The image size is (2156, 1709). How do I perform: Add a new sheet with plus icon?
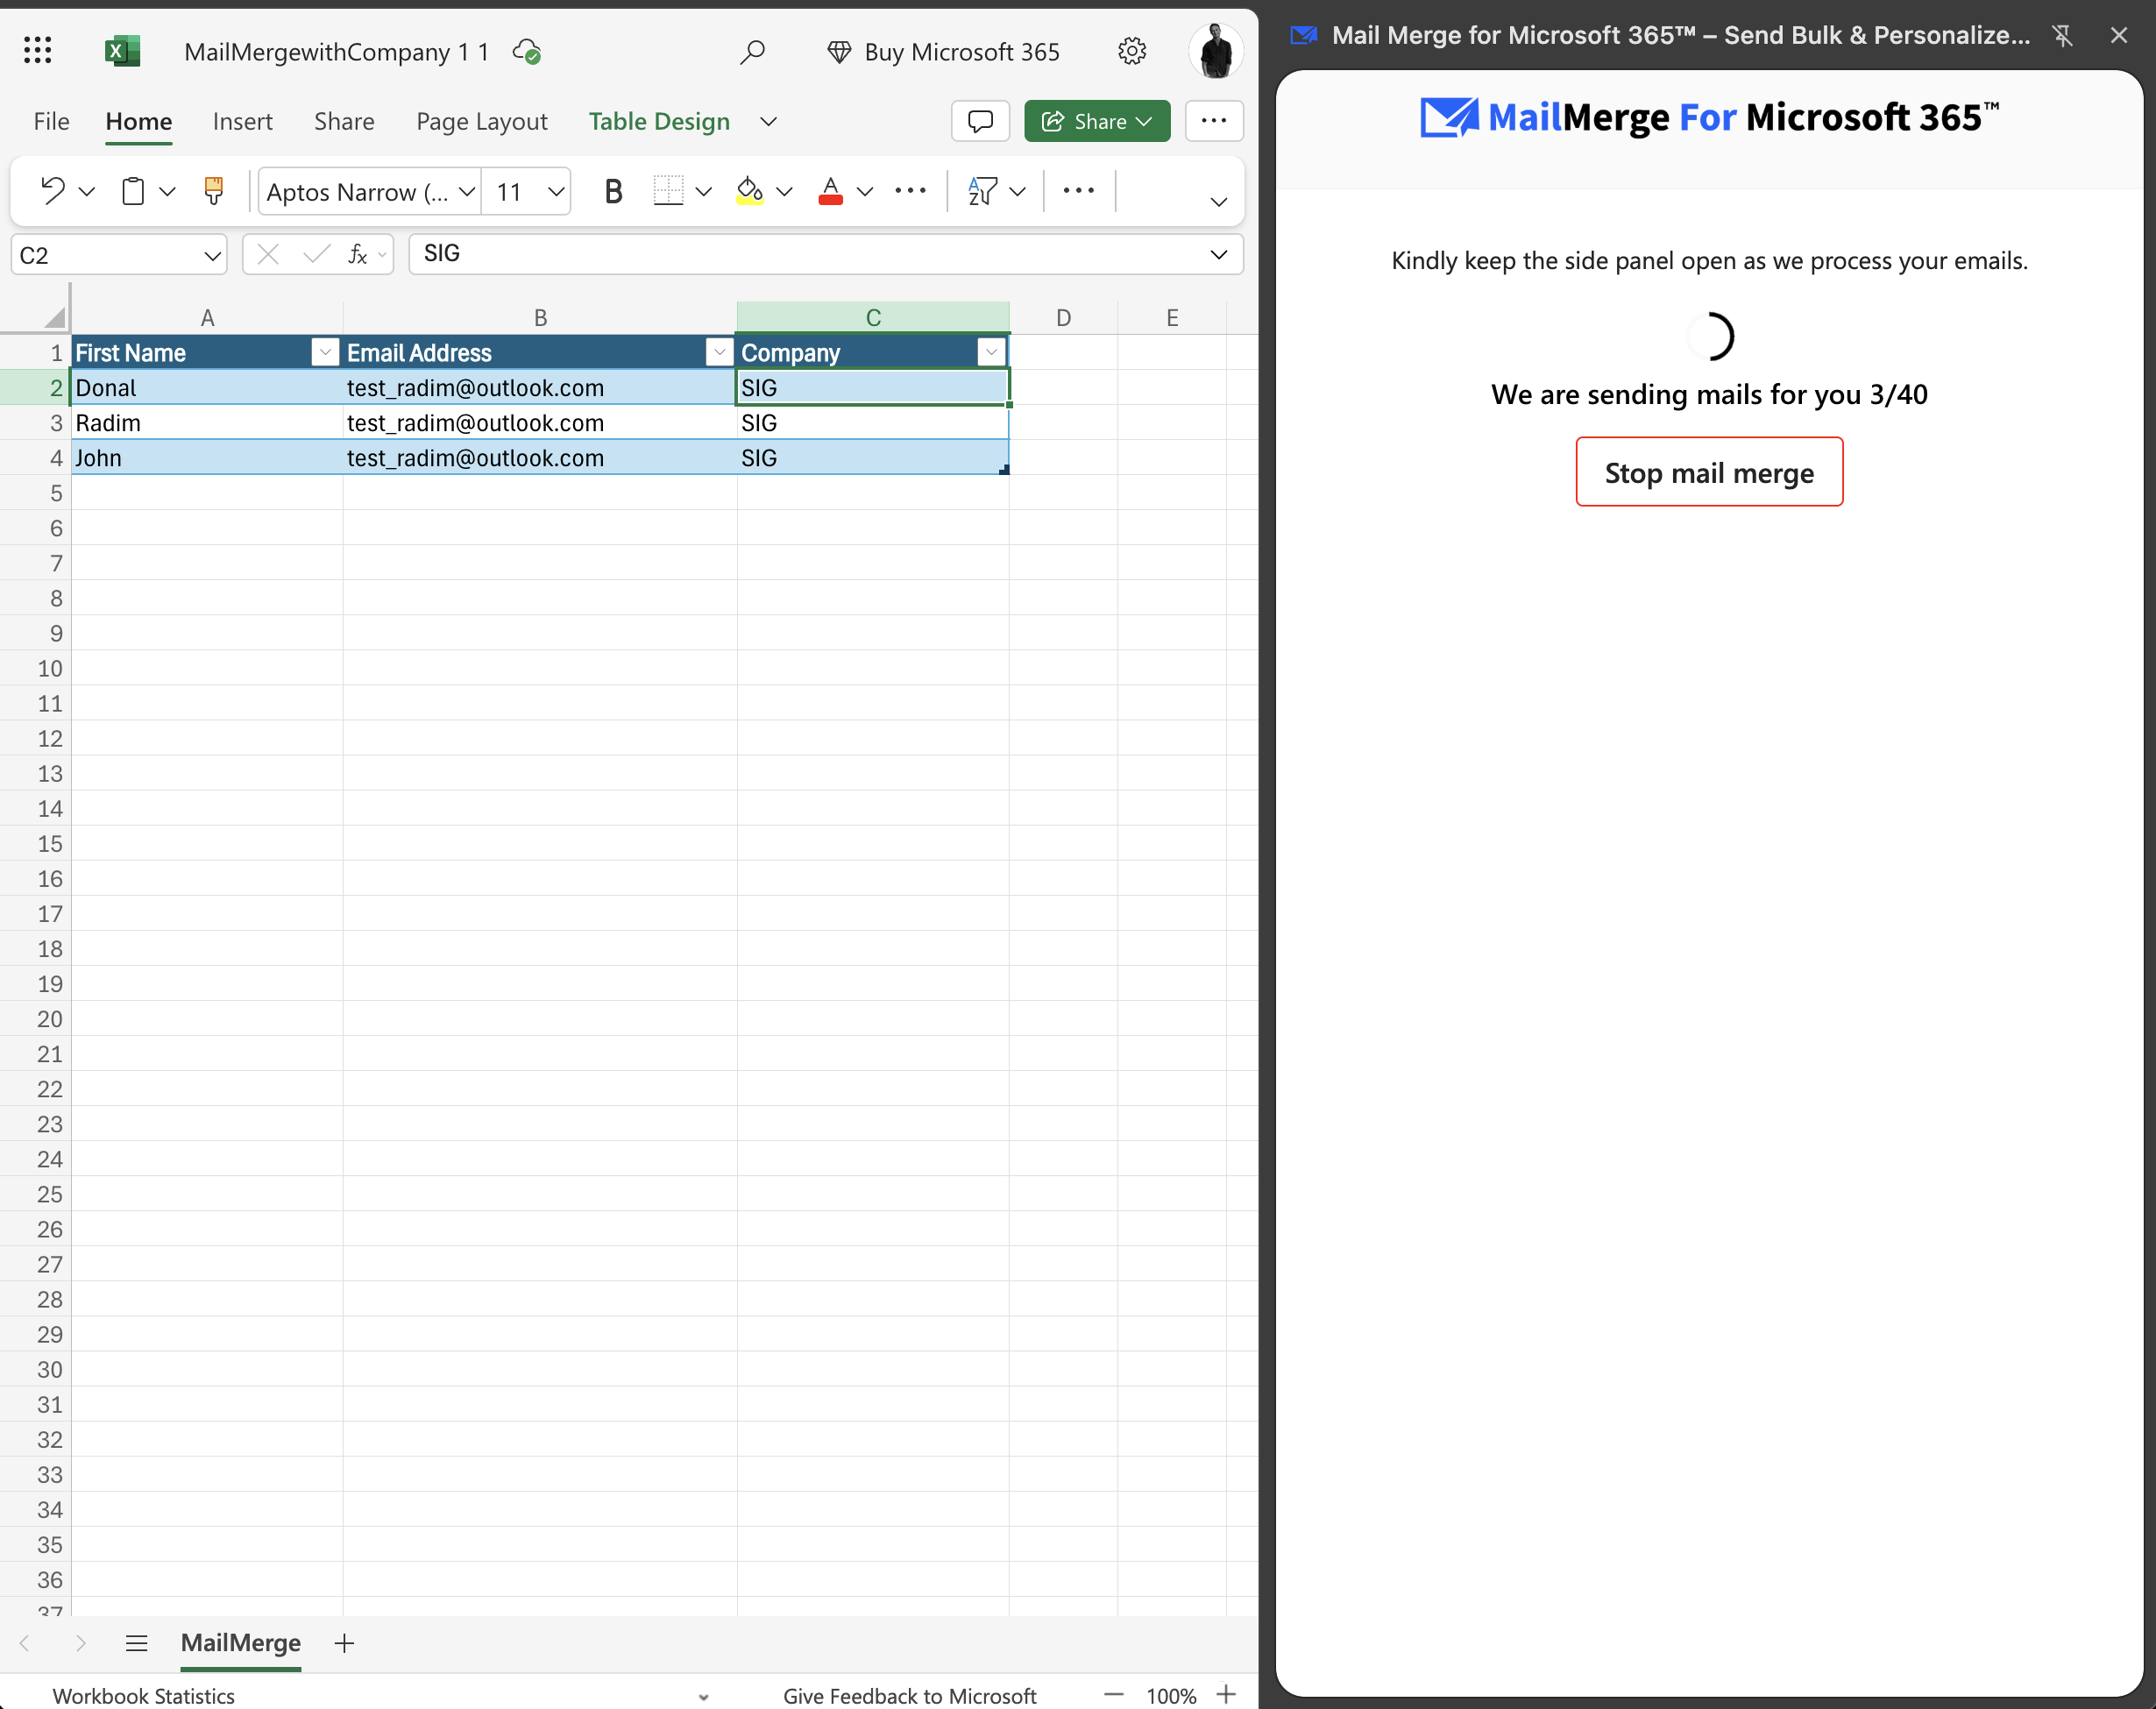pyautogui.click(x=344, y=1643)
